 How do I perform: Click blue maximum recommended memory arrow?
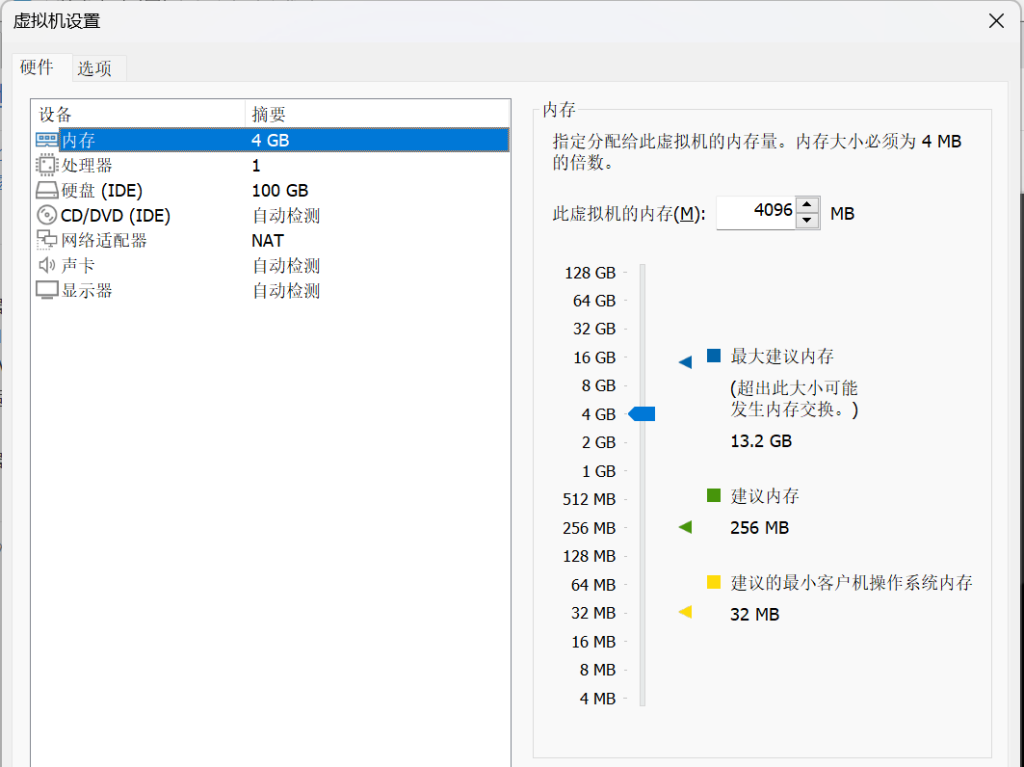click(x=685, y=362)
